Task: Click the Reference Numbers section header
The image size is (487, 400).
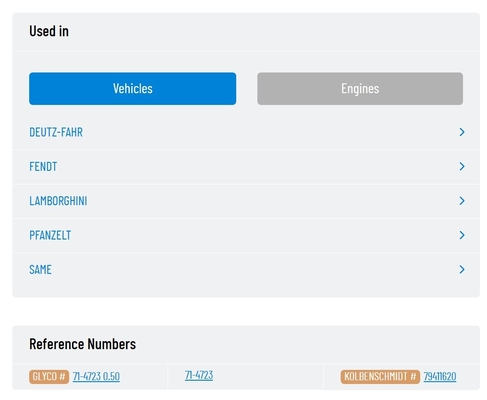Action: tap(83, 344)
